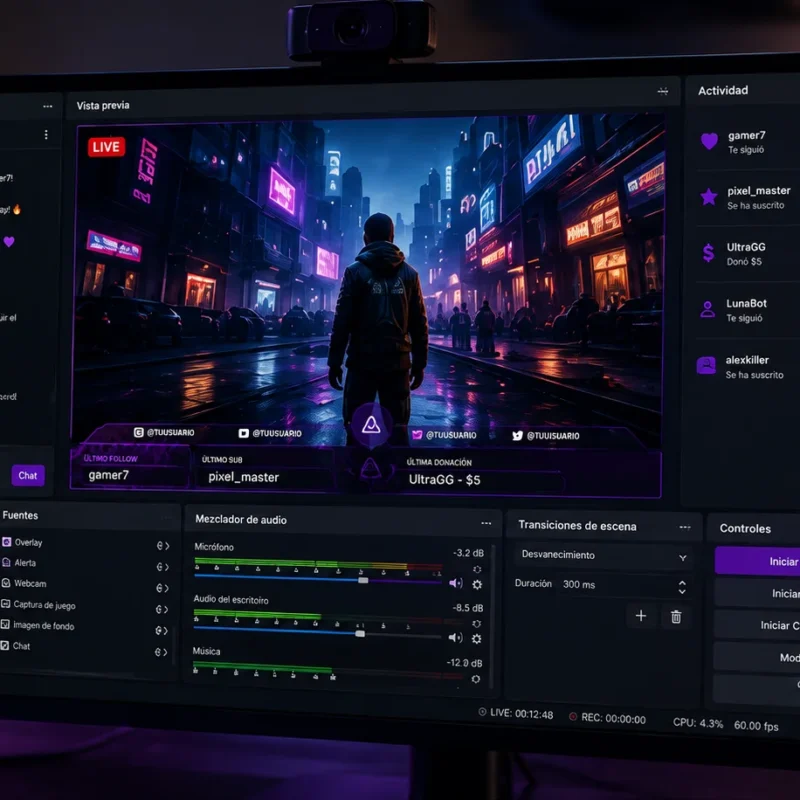Click the subscriber icon beside alexkiller
The image size is (800, 800).
pos(706,365)
